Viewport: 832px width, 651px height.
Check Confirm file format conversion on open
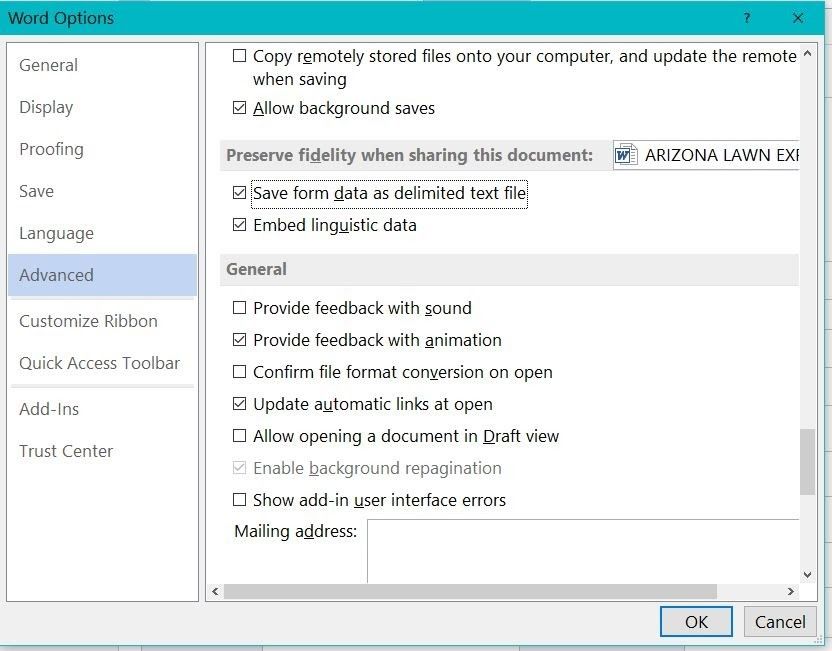click(239, 372)
